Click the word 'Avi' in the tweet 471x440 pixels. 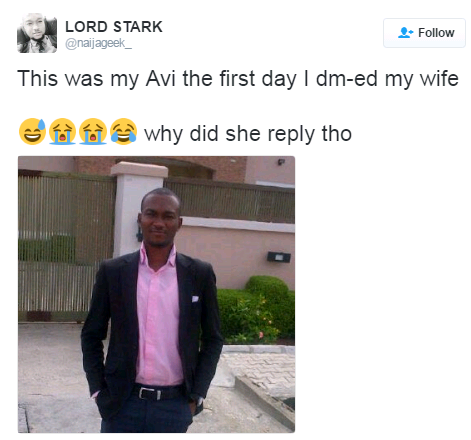point(160,79)
